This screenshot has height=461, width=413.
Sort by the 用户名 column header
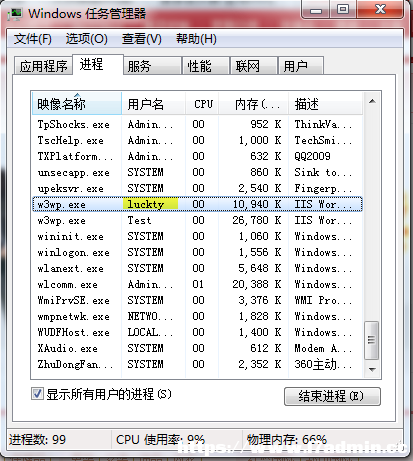153,104
